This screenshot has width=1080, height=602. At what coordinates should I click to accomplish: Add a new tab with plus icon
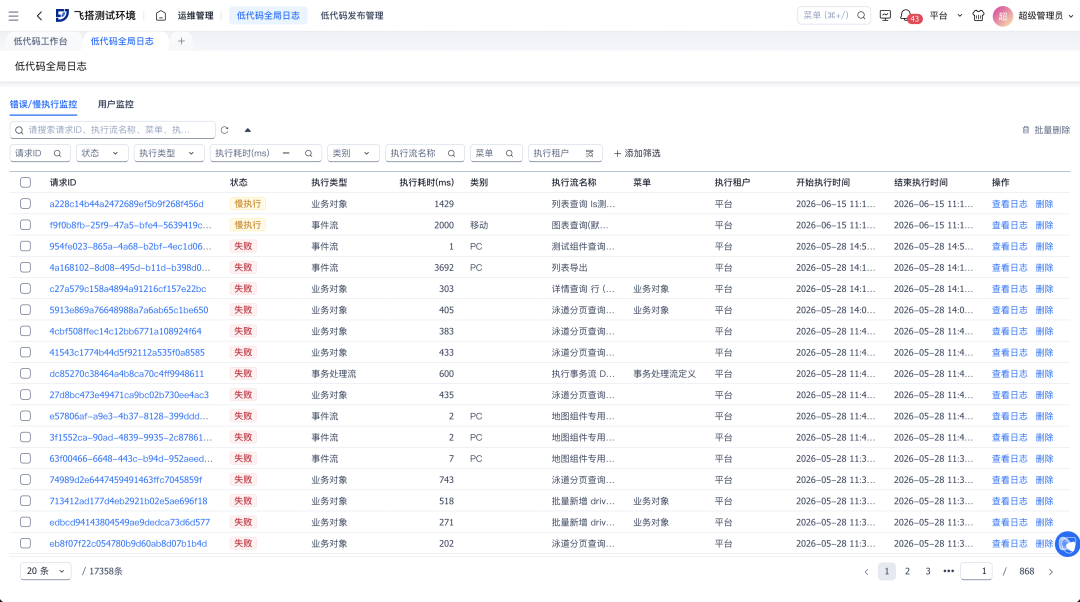click(181, 41)
